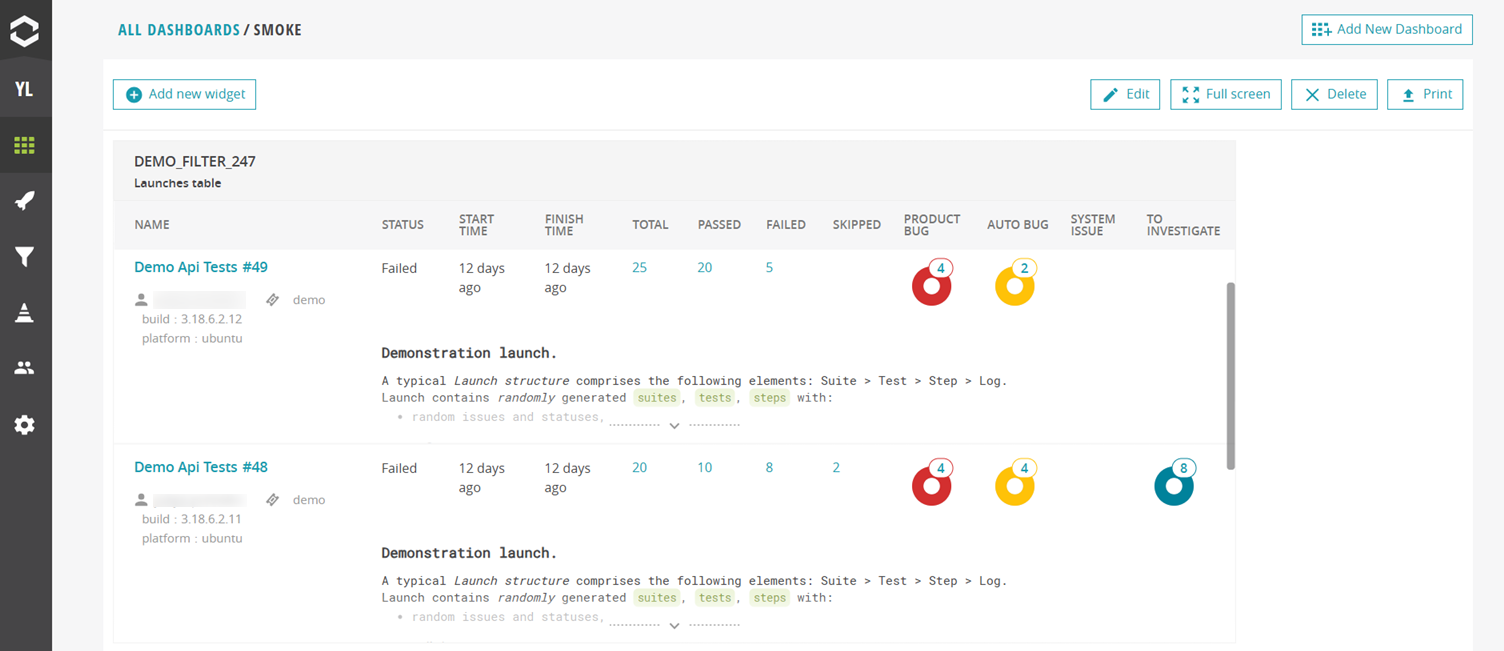The height and width of the screenshot is (651, 1504).
Task: Click the red Product Bug donut for launch #49
Action: (x=931, y=287)
